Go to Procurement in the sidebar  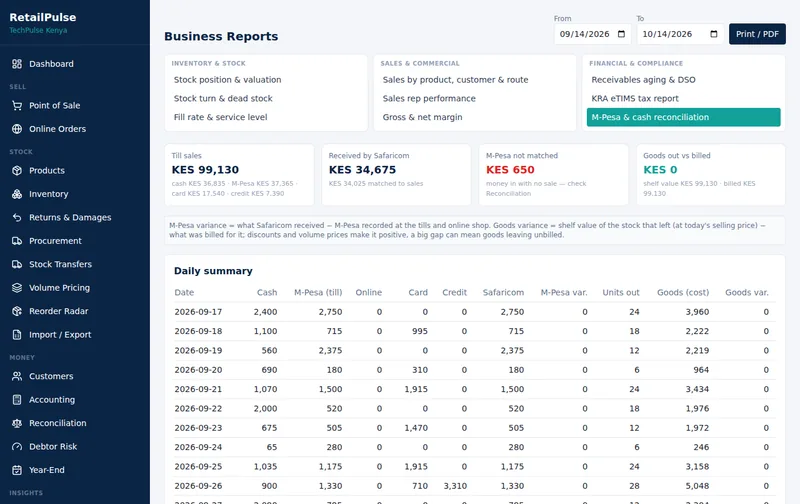point(75,241)
